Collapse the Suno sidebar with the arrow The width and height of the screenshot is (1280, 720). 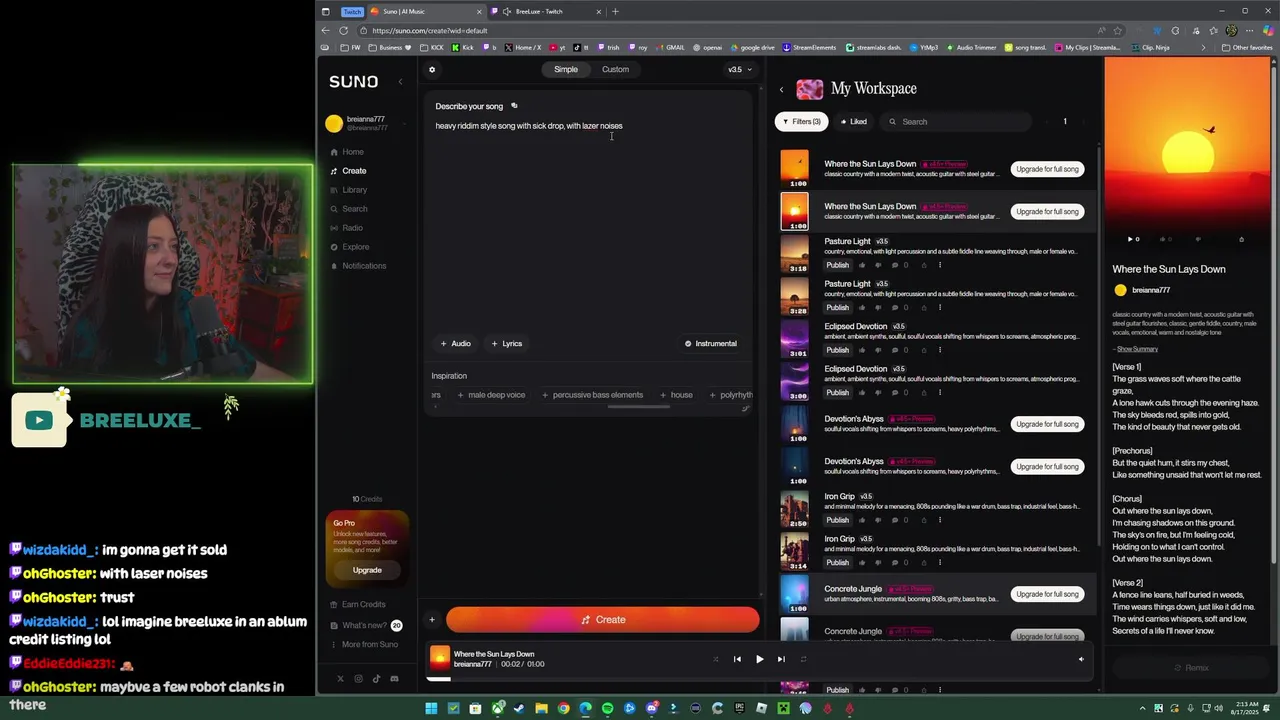400,82
